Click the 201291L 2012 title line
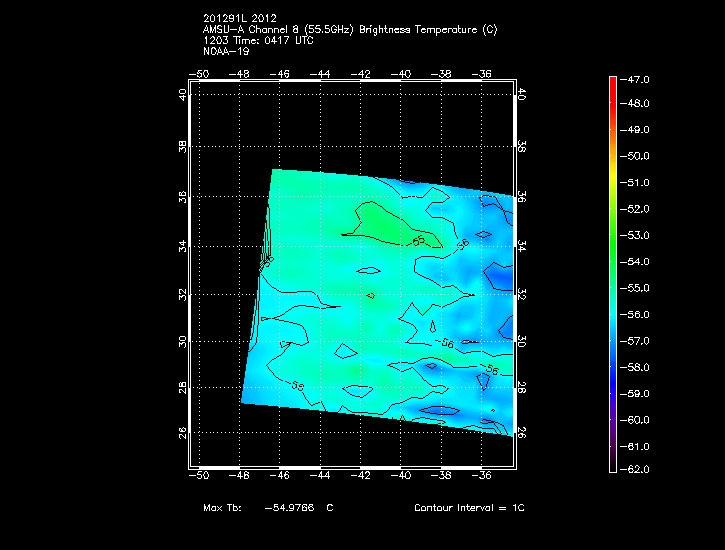The height and width of the screenshot is (550, 725). (242, 20)
